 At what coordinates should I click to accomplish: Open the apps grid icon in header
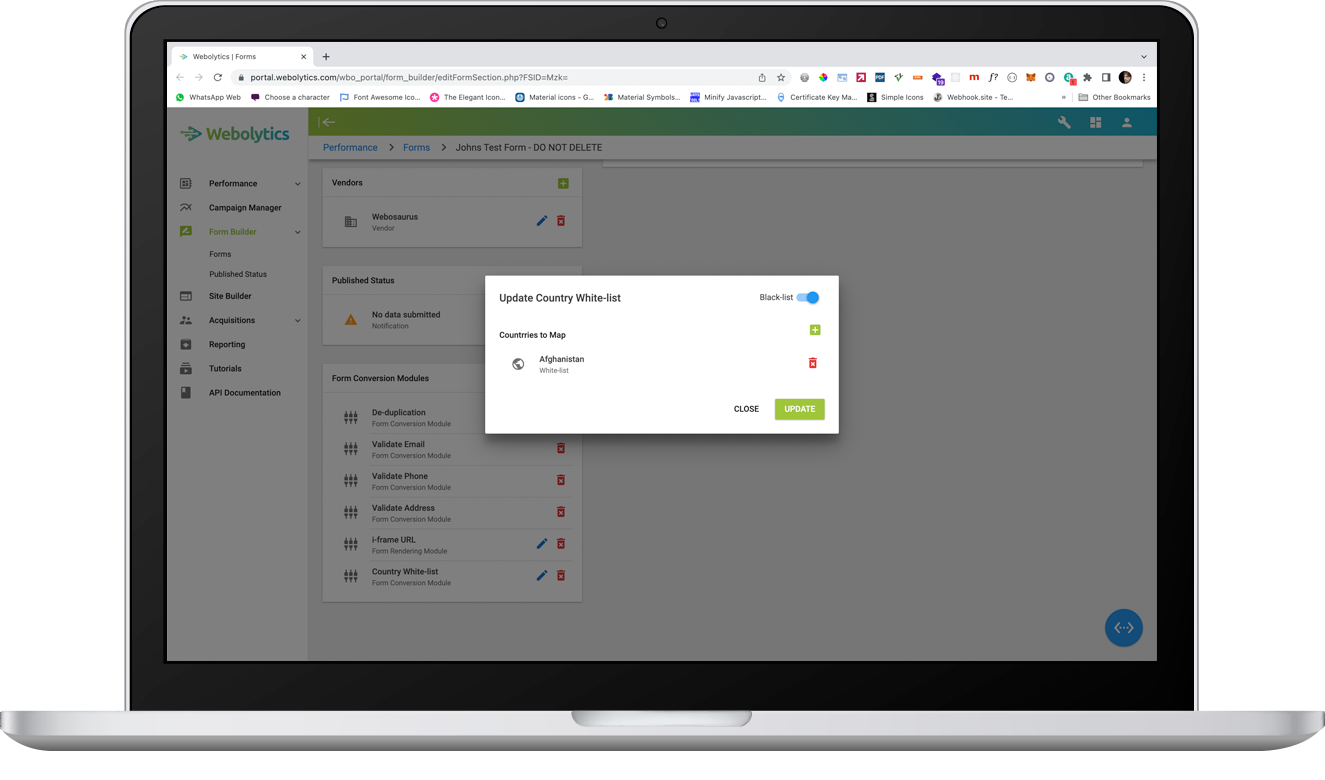point(1095,122)
